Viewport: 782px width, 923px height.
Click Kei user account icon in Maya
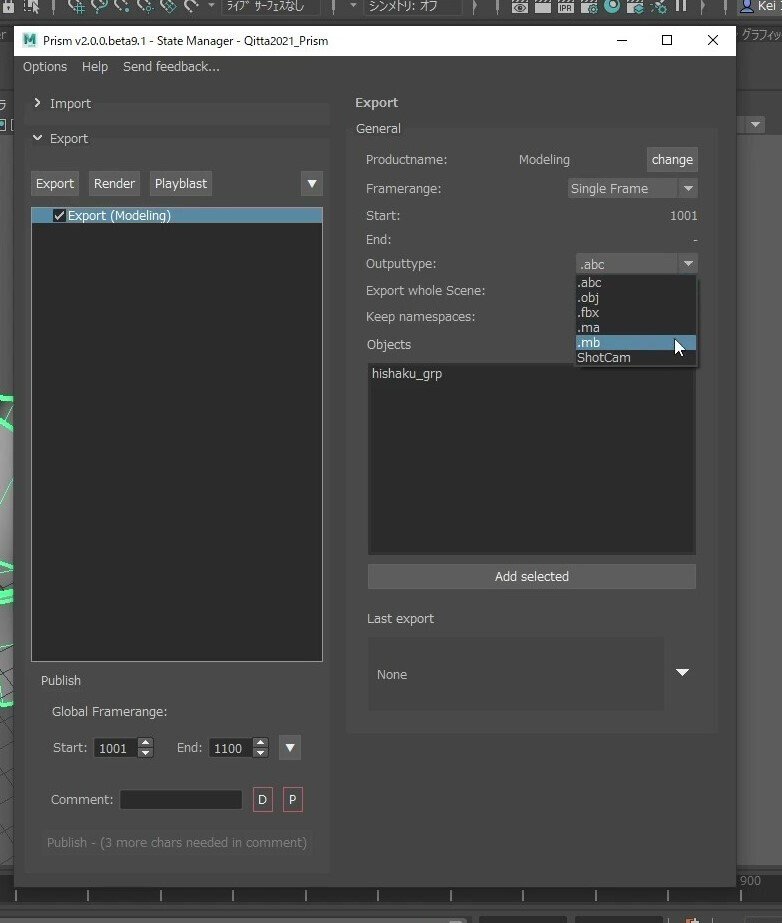pyautogui.click(x=747, y=6)
